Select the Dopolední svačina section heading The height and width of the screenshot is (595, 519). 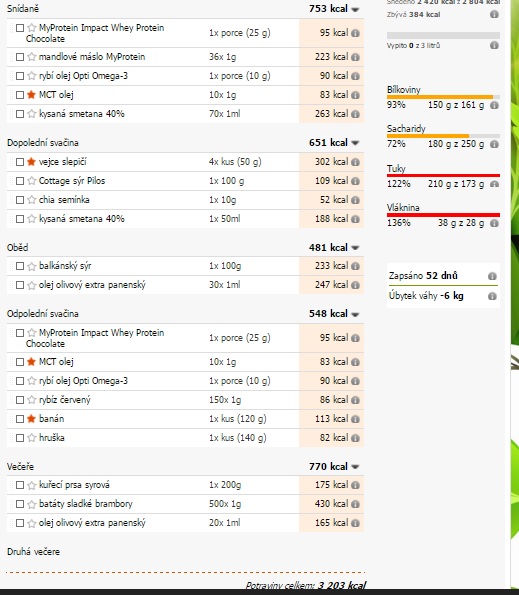pyautogui.click(x=43, y=143)
